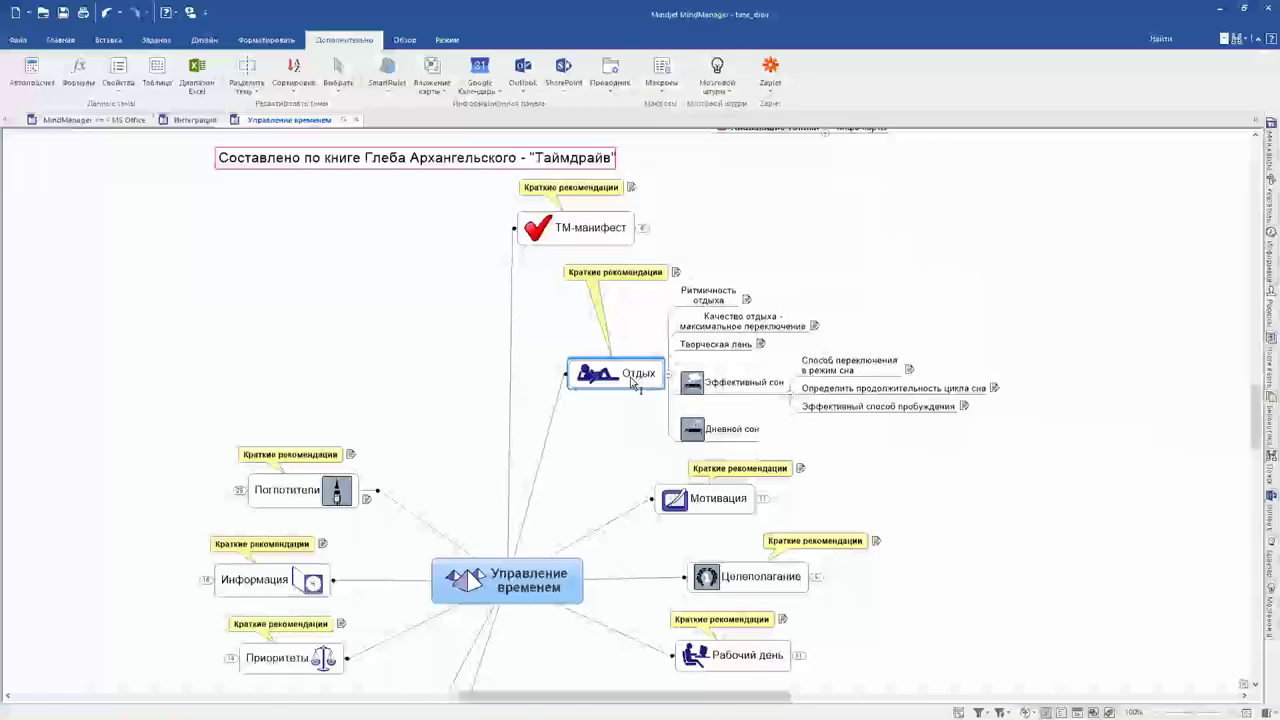Open the Google Calendar ribbon button
The height and width of the screenshot is (720, 1280).
[x=480, y=76]
